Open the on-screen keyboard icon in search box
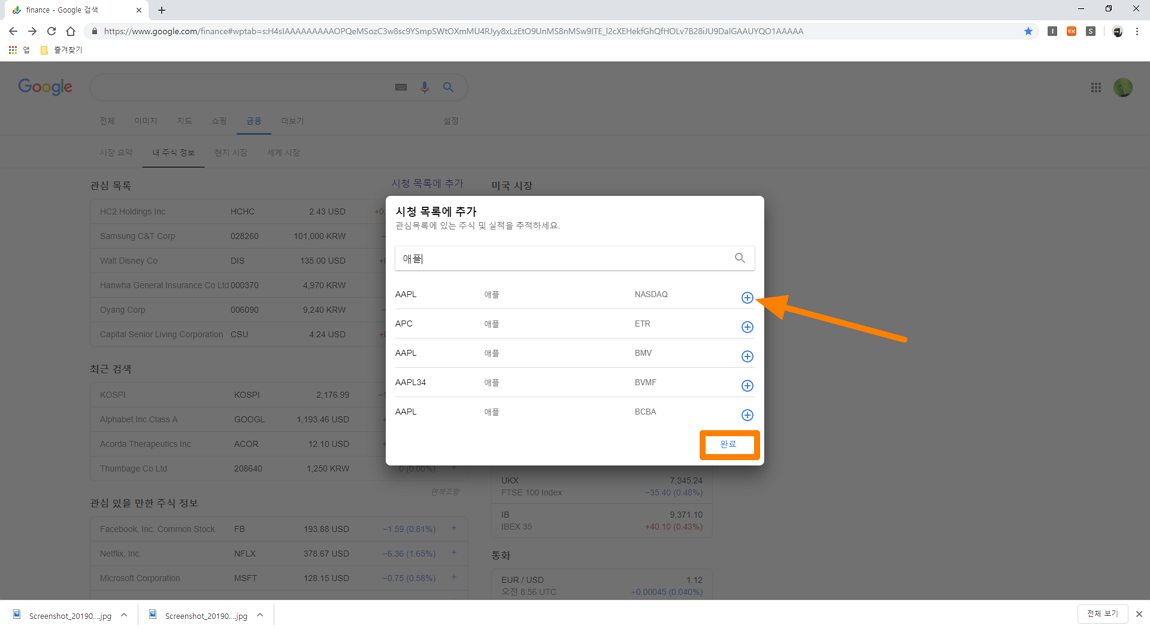This screenshot has height=629, width=1150. pos(400,87)
